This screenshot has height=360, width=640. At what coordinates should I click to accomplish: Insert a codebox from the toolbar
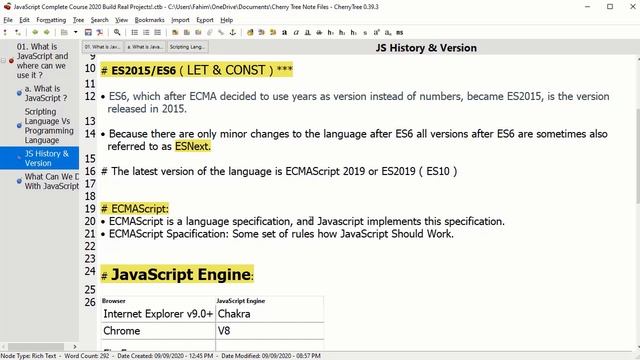pyautogui.click(x=198, y=32)
